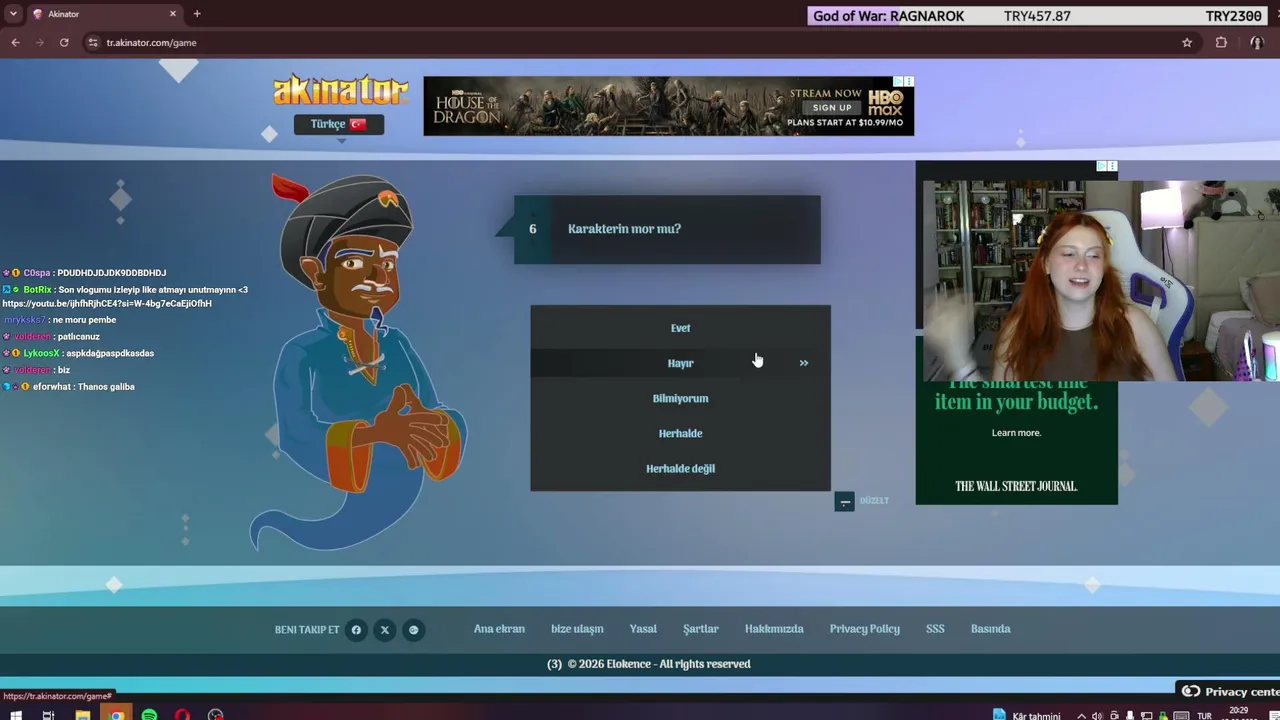Open Akinator's X (Twitter) icon
The height and width of the screenshot is (720, 1280).
385,630
